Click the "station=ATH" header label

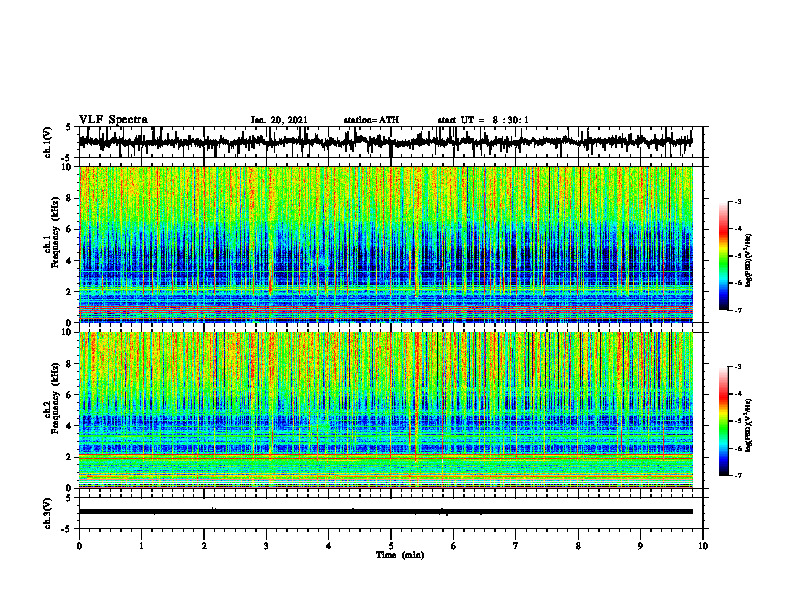tap(371, 120)
